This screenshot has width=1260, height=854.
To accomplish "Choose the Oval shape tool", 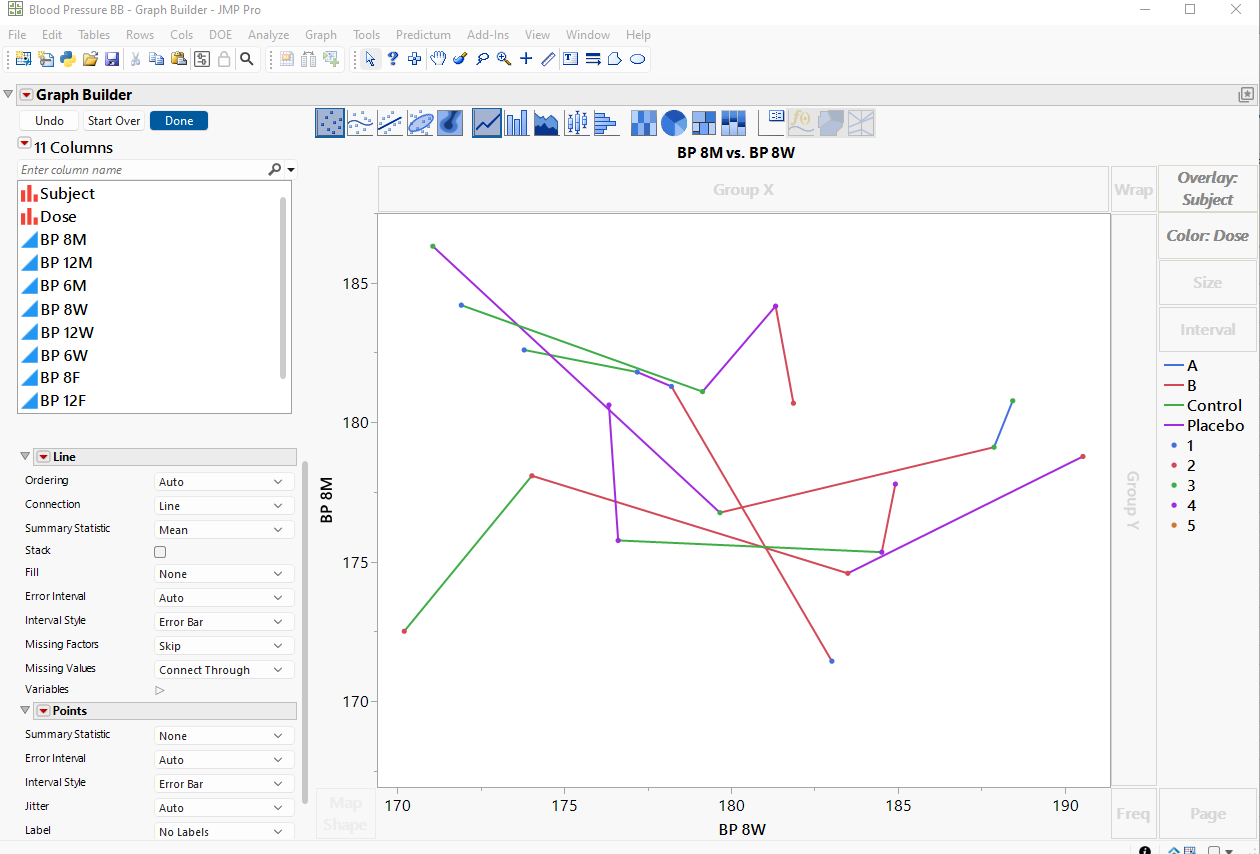I will [637, 59].
